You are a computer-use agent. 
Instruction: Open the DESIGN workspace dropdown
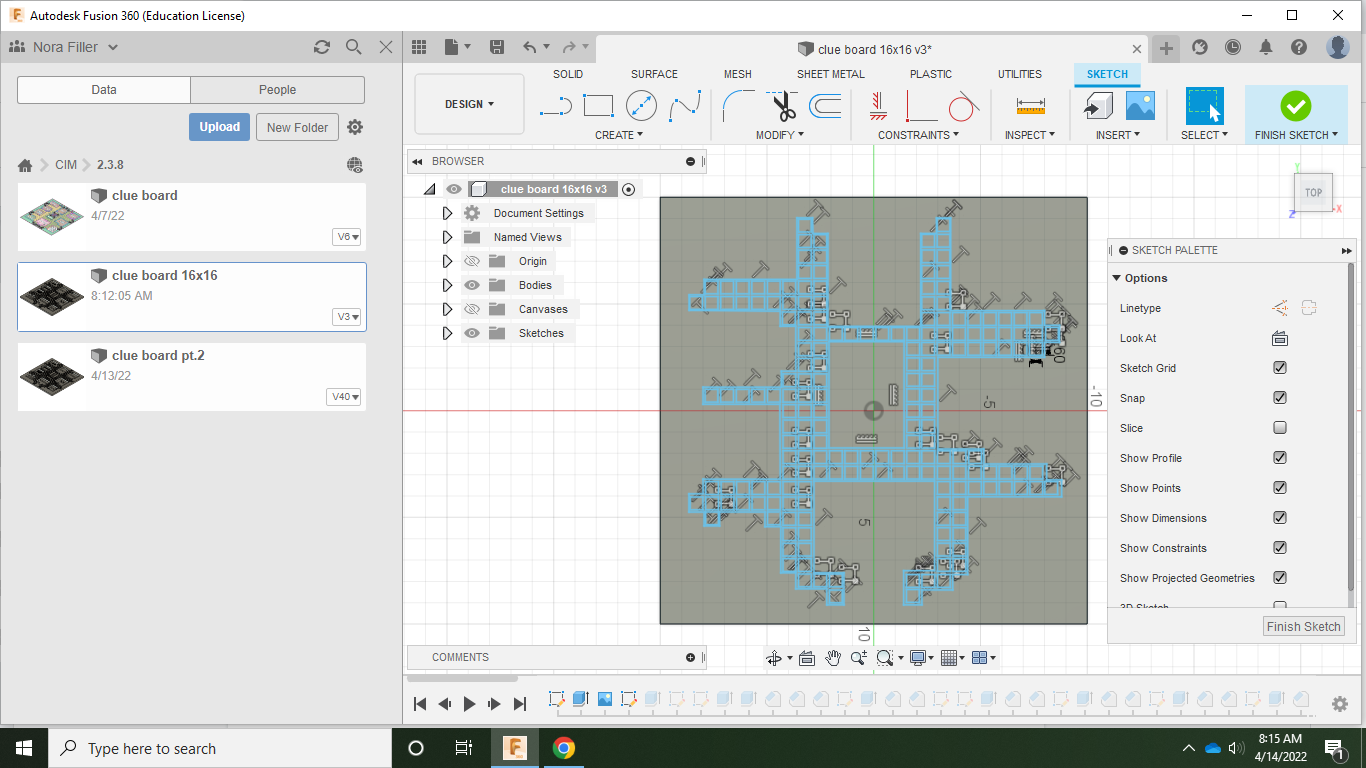(469, 104)
